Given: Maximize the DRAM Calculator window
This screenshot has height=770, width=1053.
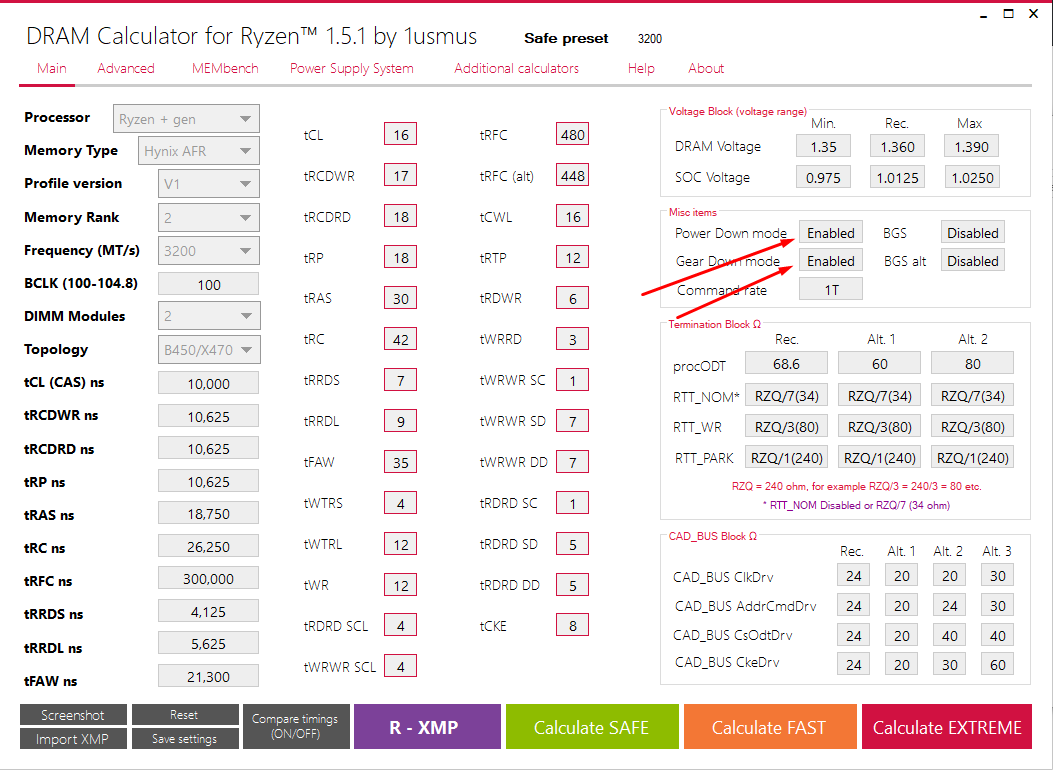Looking at the screenshot, I should [1008, 14].
